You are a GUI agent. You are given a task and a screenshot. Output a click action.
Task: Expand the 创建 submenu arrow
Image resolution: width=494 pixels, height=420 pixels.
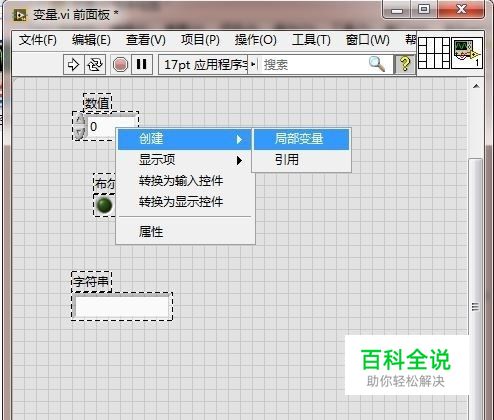point(239,139)
